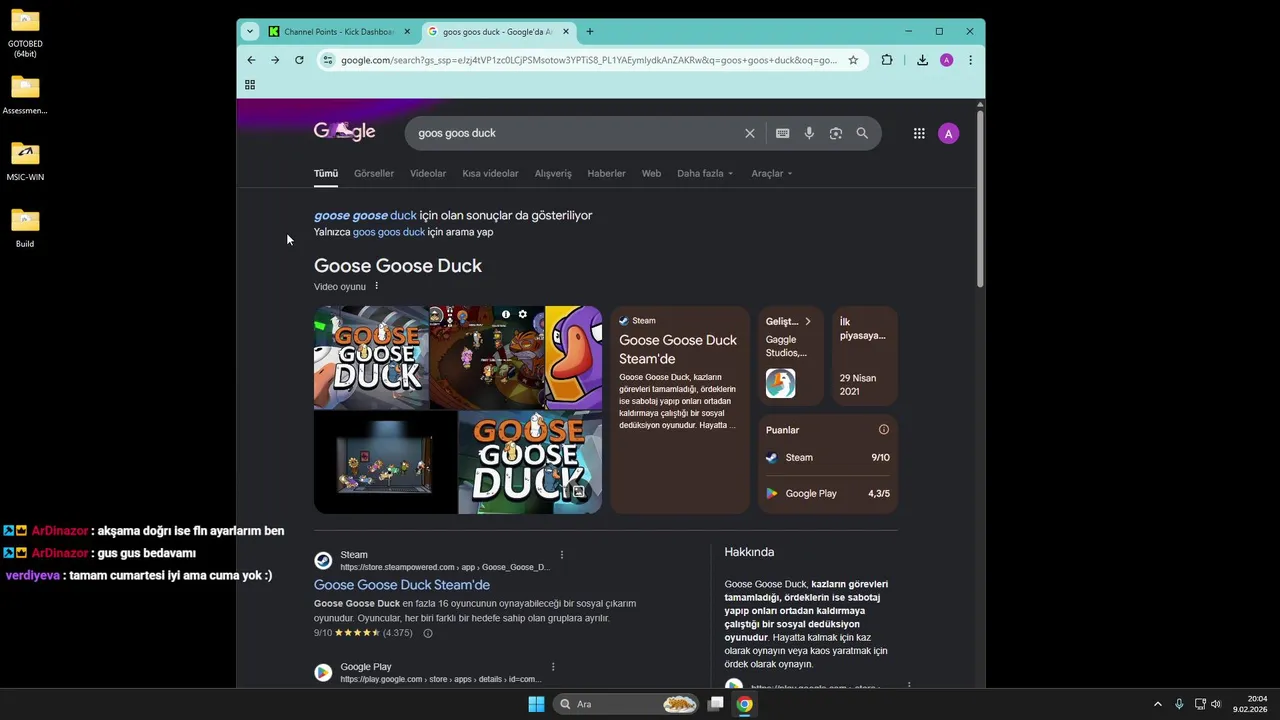Select the Kısa videolar tab
1280x720 pixels.
pos(490,173)
